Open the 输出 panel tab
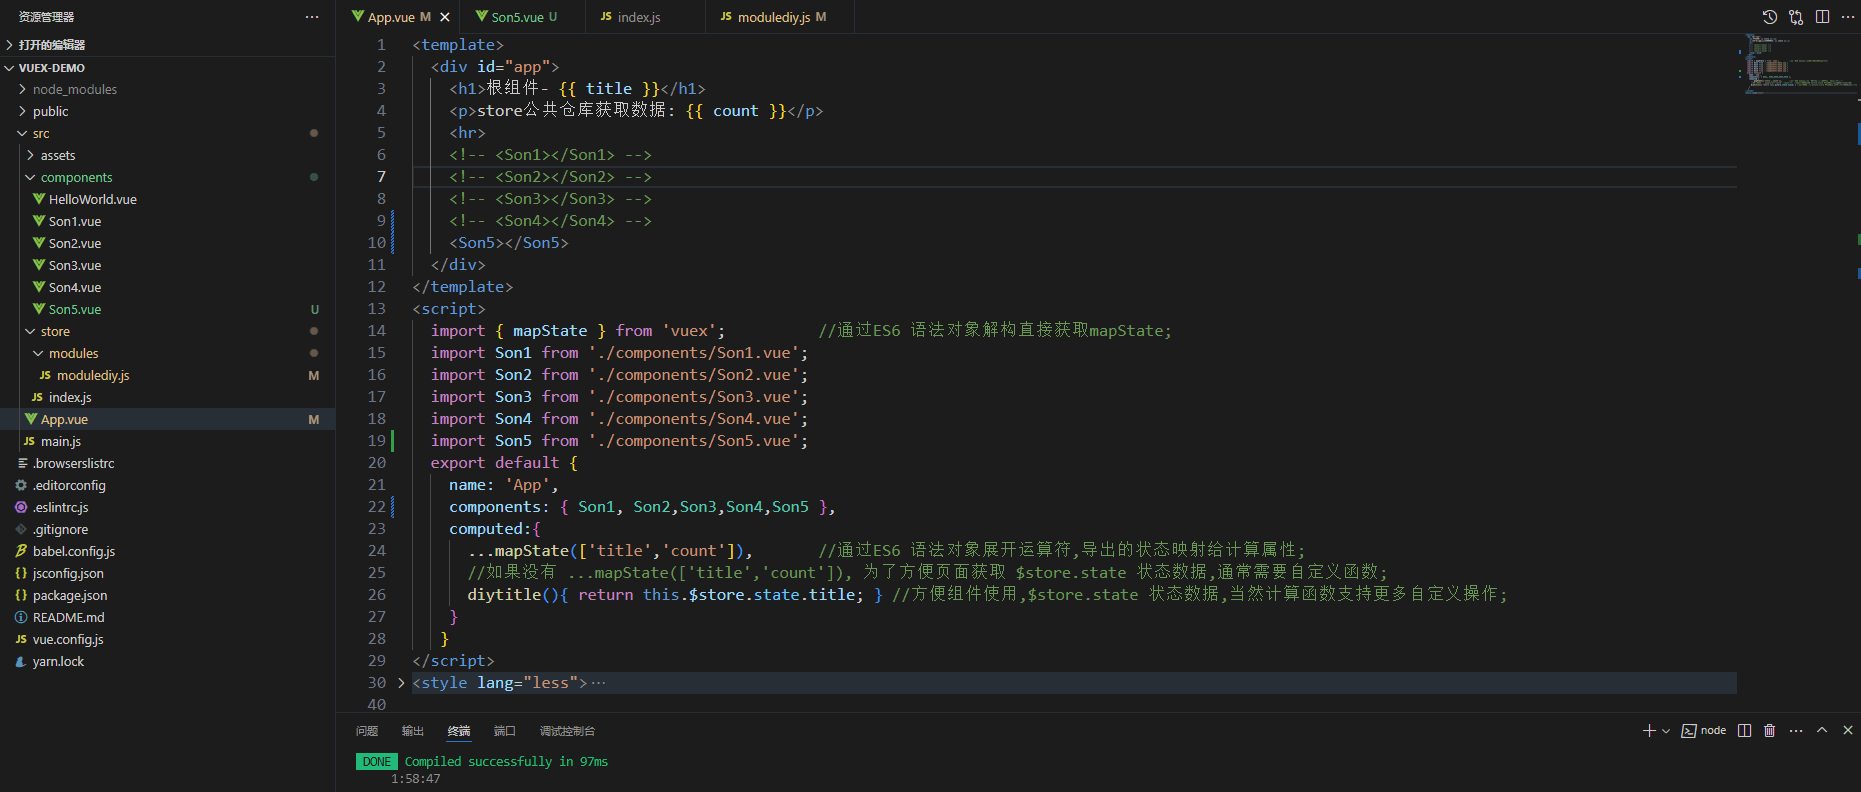This screenshot has width=1861, height=792. 413,731
